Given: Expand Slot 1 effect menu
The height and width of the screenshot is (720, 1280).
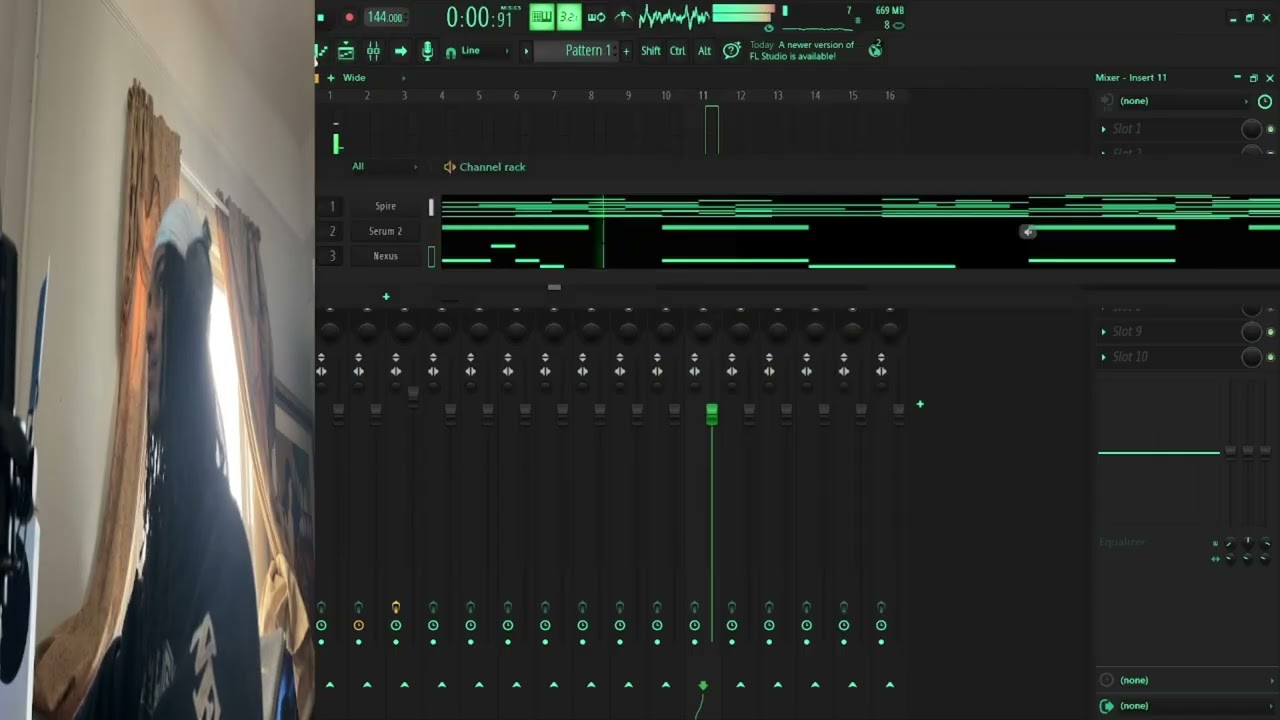Looking at the screenshot, I should tap(1104, 129).
